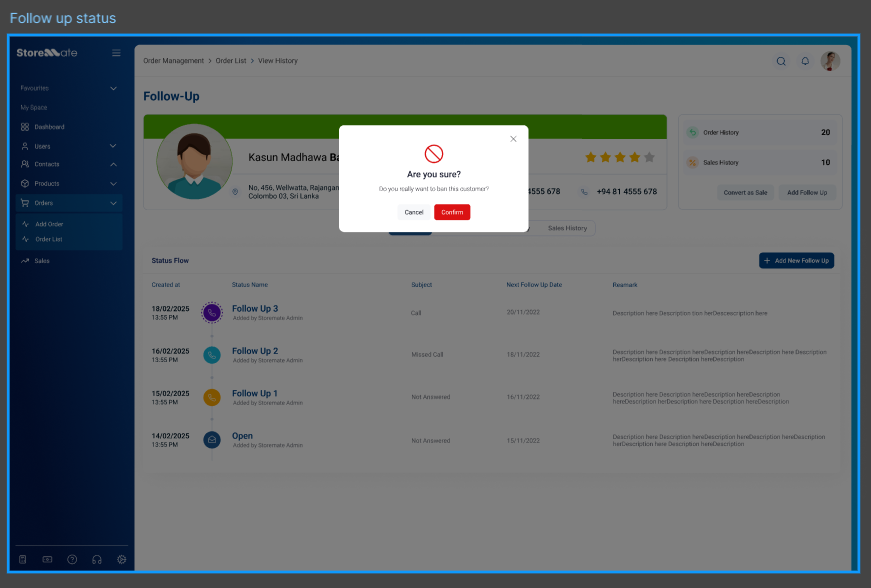Click the Sales History orange icon
Viewport: 871px width, 588px height.
(x=692, y=163)
